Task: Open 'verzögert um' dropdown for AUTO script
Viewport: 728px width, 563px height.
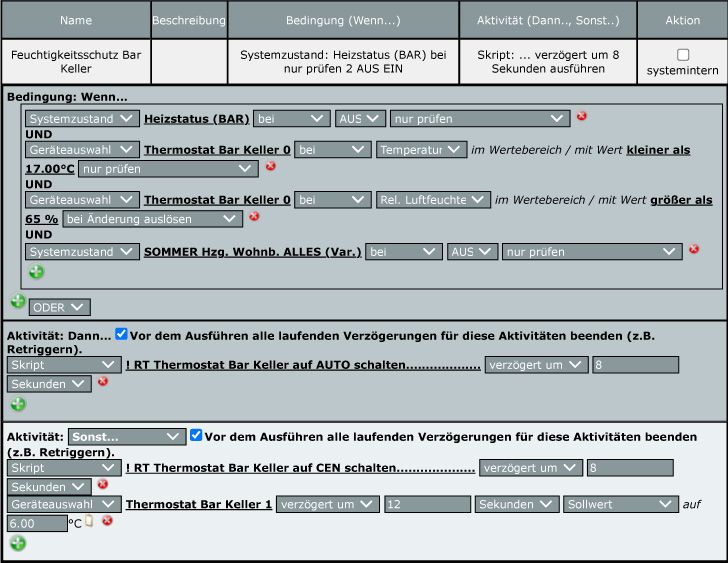Action: click(536, 365)
